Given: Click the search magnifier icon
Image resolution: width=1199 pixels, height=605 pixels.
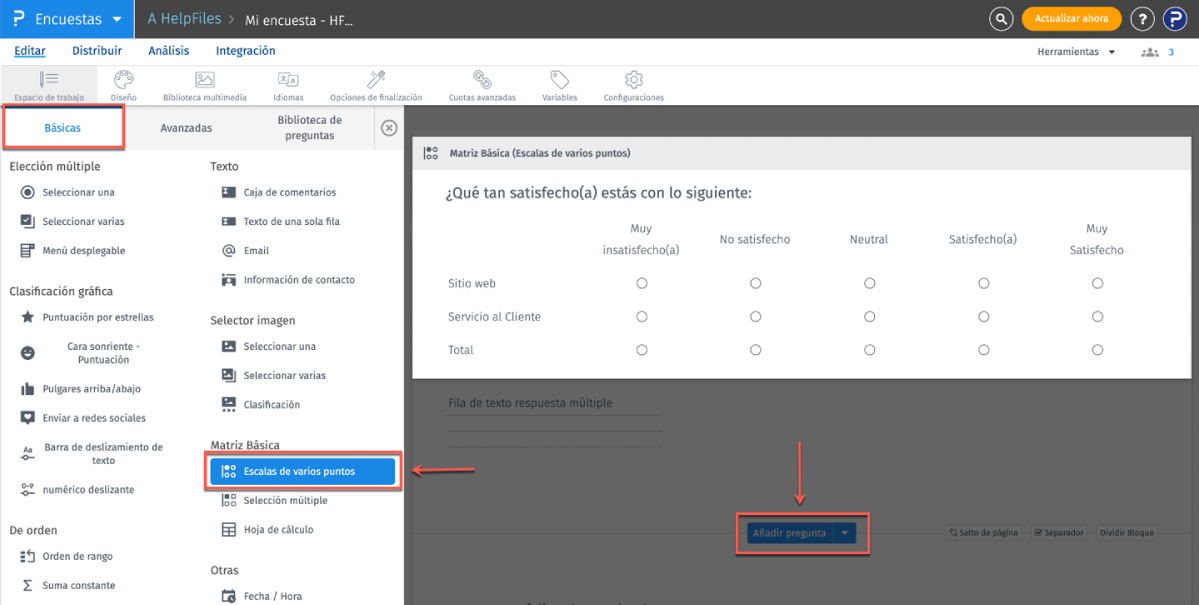Looking at the screenshot, I should [1000, 19].
